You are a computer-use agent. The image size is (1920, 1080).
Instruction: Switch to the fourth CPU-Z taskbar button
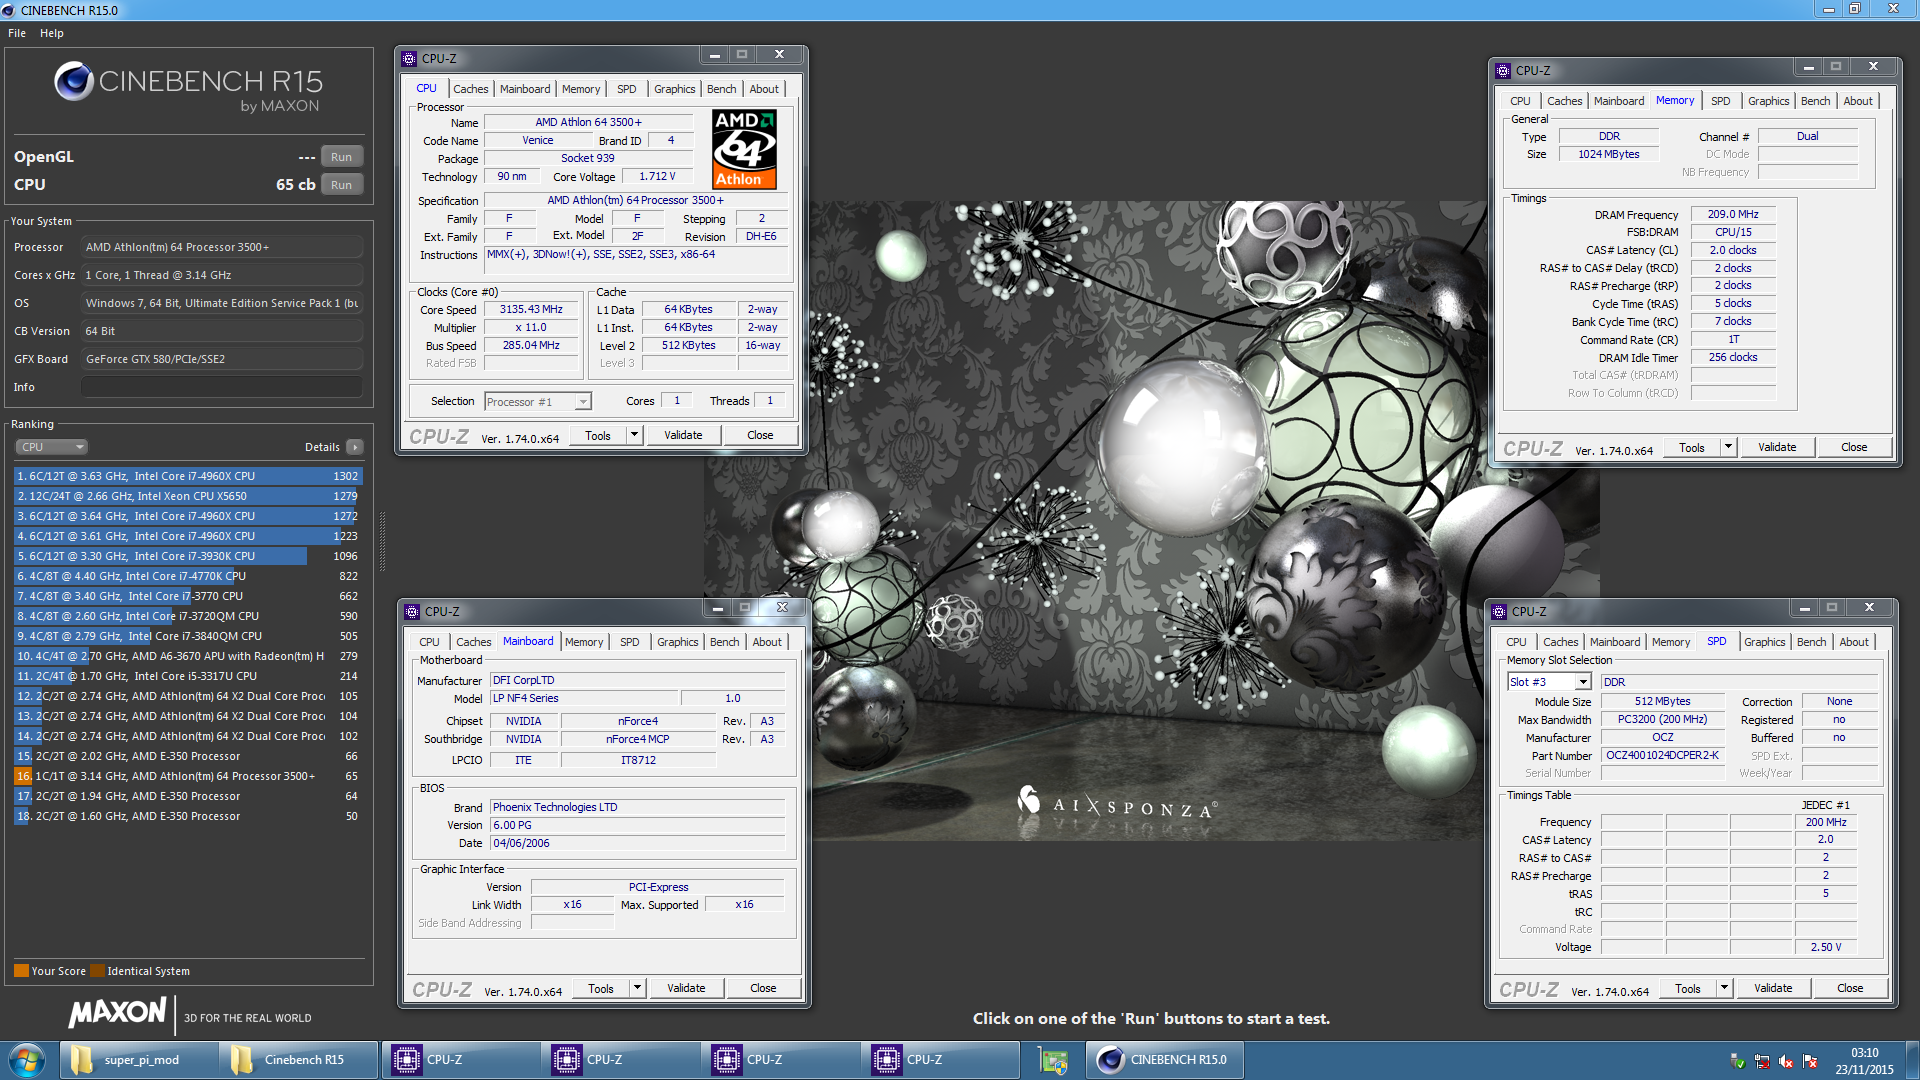tap(939, 1060)
